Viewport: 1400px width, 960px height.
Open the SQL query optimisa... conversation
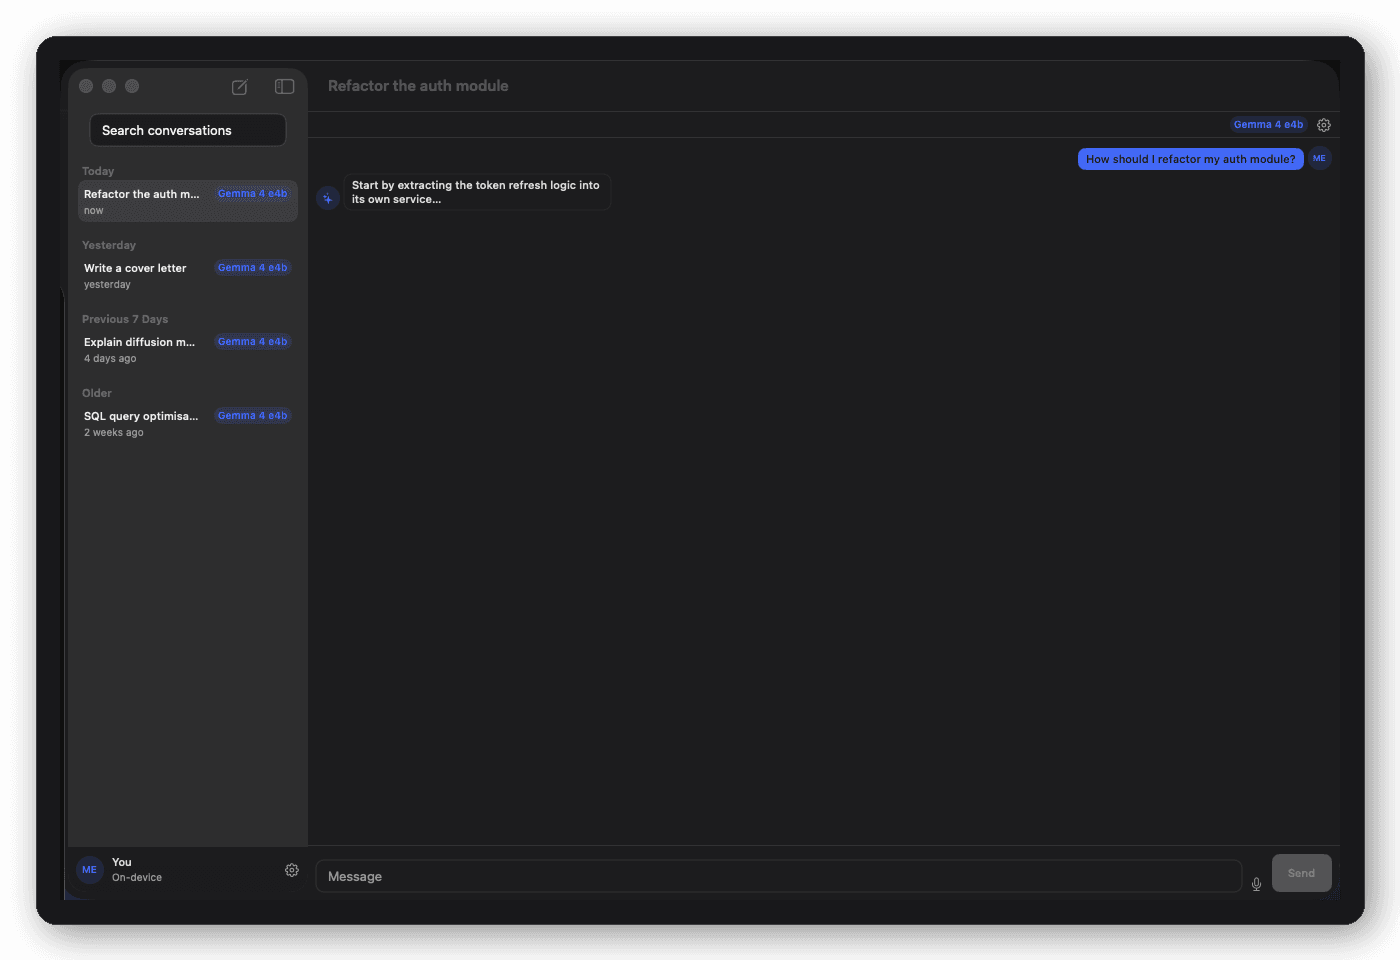click(x=188, y=423)
